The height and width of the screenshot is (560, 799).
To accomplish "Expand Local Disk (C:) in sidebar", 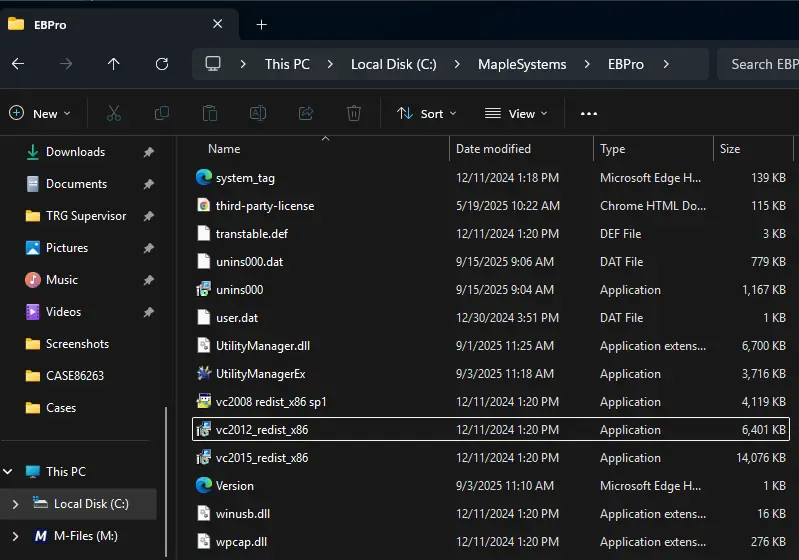I will tap(15, 504).
